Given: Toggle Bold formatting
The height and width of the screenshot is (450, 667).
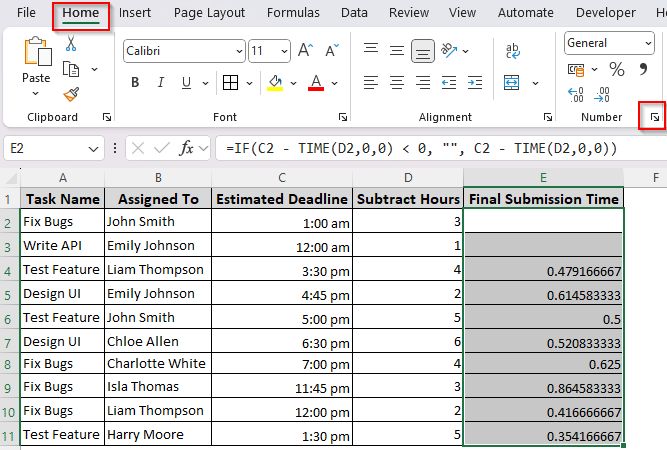Looking at the screenshot, I should (x=135, y=83).
